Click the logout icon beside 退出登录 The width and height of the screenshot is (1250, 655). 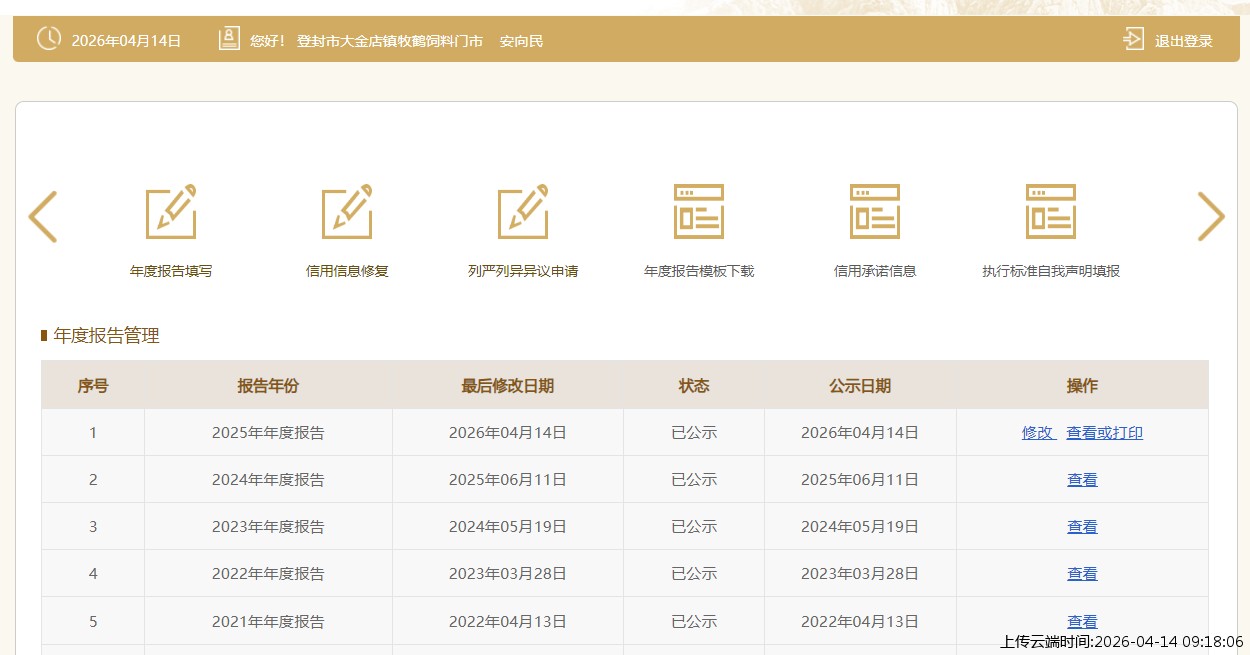(1133, 40)
